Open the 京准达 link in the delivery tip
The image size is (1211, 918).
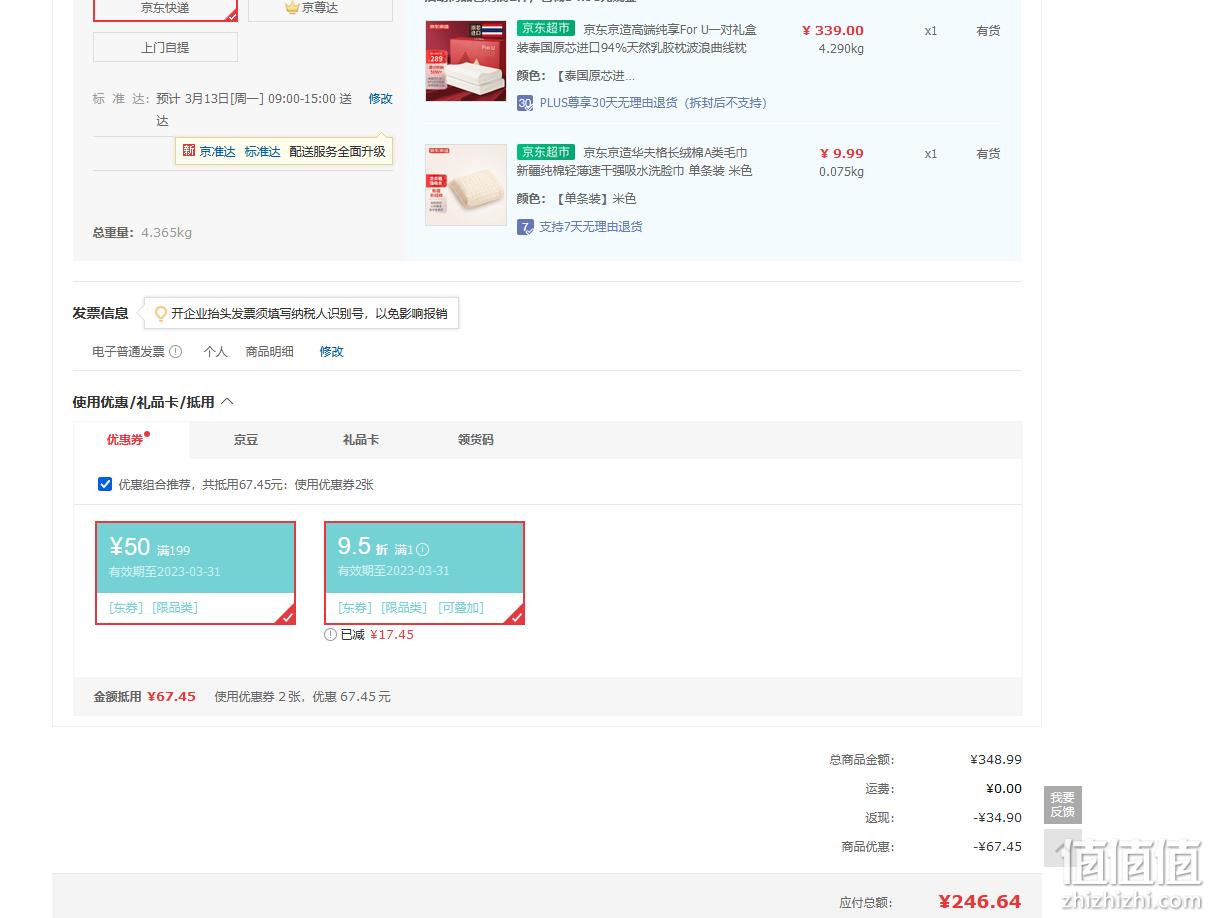(217, 152)
